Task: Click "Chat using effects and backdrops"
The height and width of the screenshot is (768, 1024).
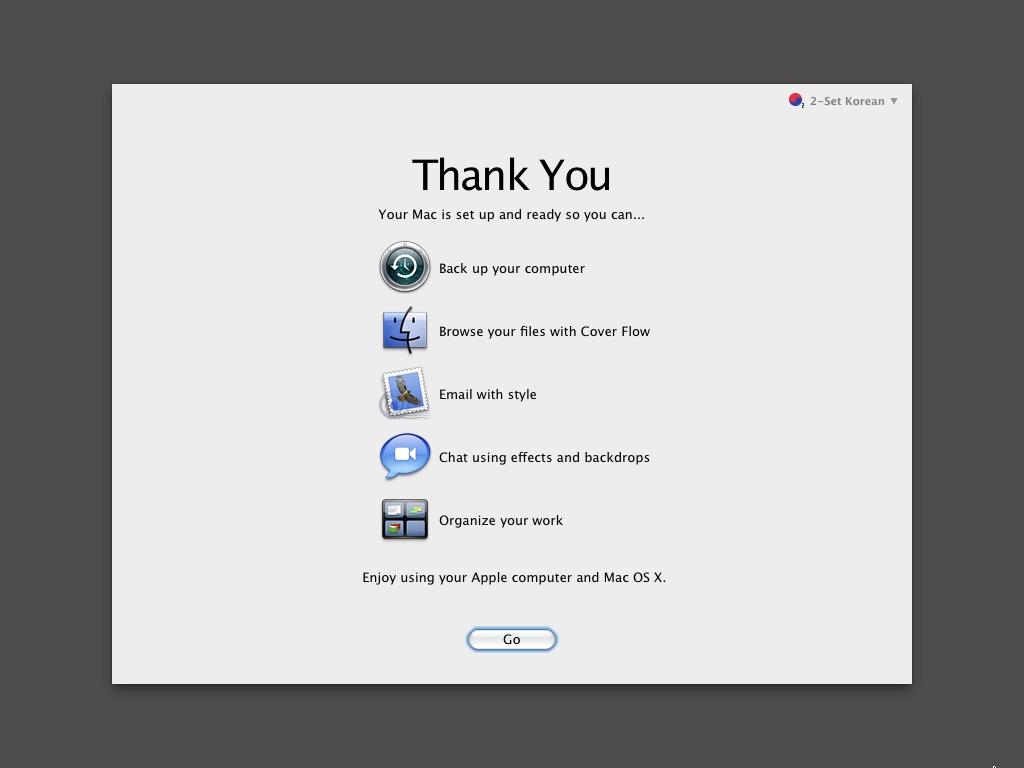Action: point(544,457)
